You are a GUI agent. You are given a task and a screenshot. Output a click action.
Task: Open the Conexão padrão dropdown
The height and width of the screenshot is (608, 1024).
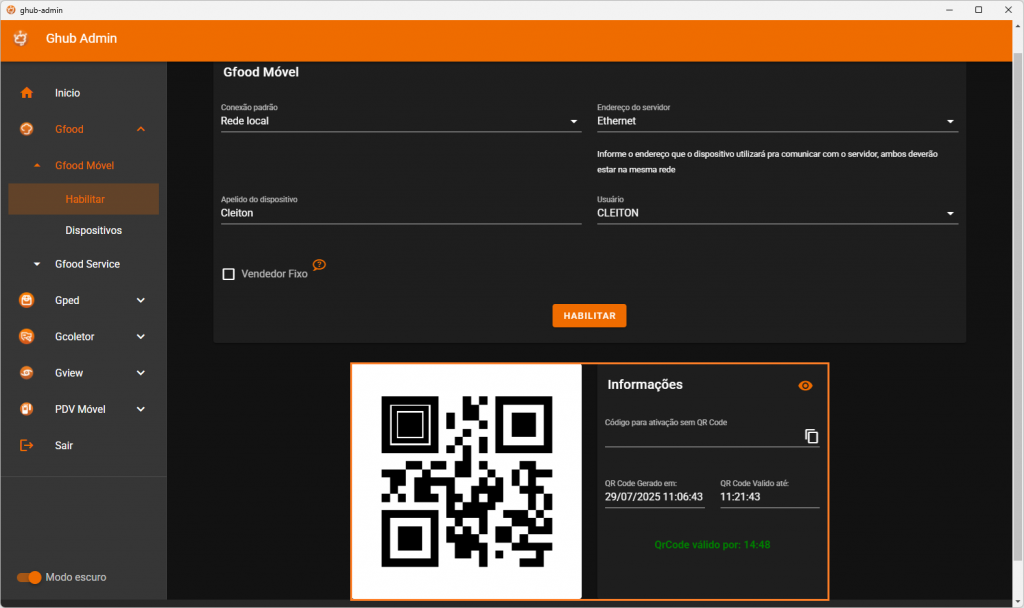pyautogui.click(x=401, y=121)
